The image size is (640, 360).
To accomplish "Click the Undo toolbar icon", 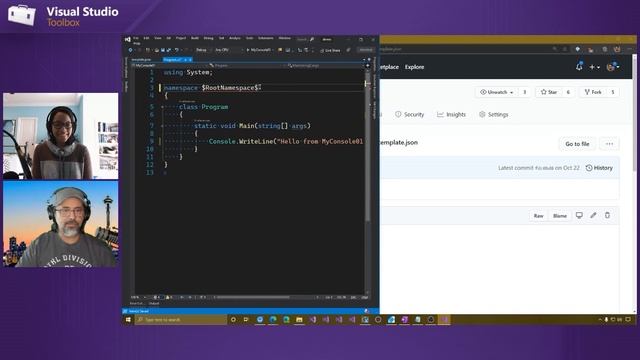I will tap(177, 50).
